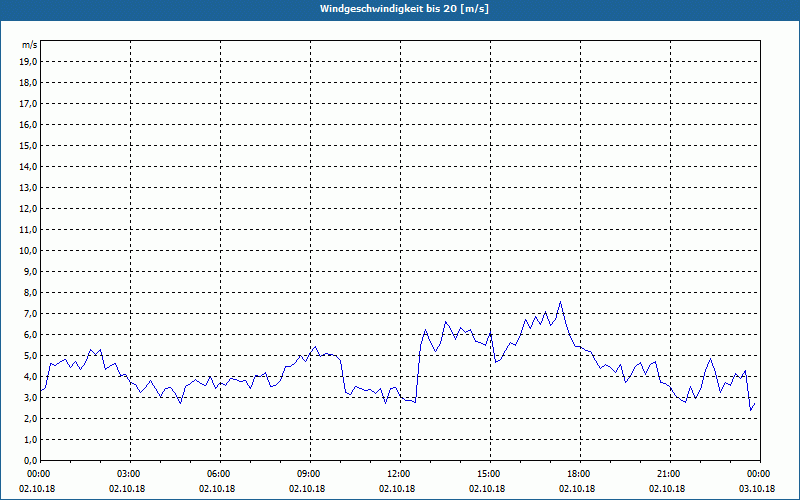Click the wind speed peak near 17:20
Viewport: 800px width, 500px height.
coord(561,302)
